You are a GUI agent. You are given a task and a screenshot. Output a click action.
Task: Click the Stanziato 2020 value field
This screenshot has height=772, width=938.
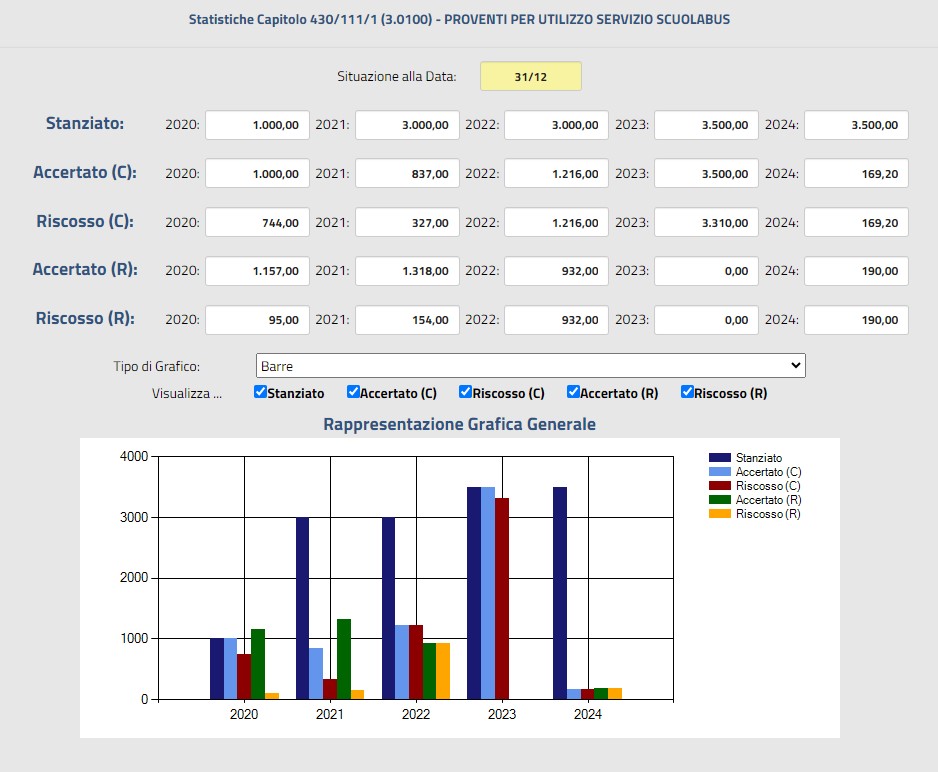[x=257, y=125]
